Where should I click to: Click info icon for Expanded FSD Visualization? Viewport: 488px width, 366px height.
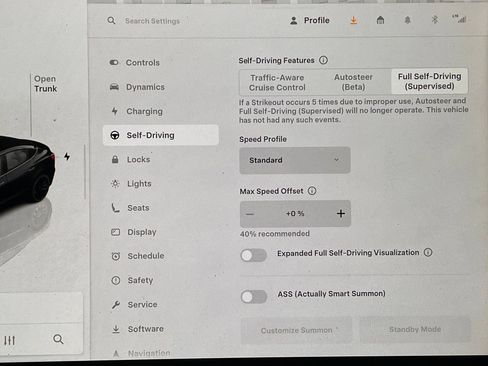click(x=428, y=252)
